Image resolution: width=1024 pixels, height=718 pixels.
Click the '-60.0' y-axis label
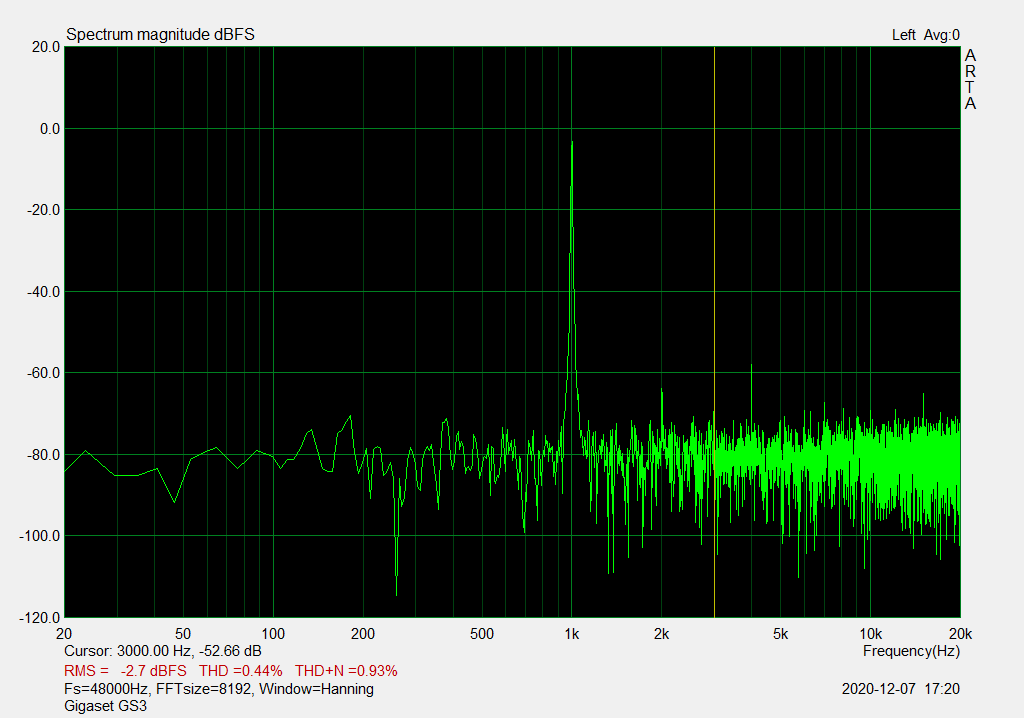click(x=43, y=373)
